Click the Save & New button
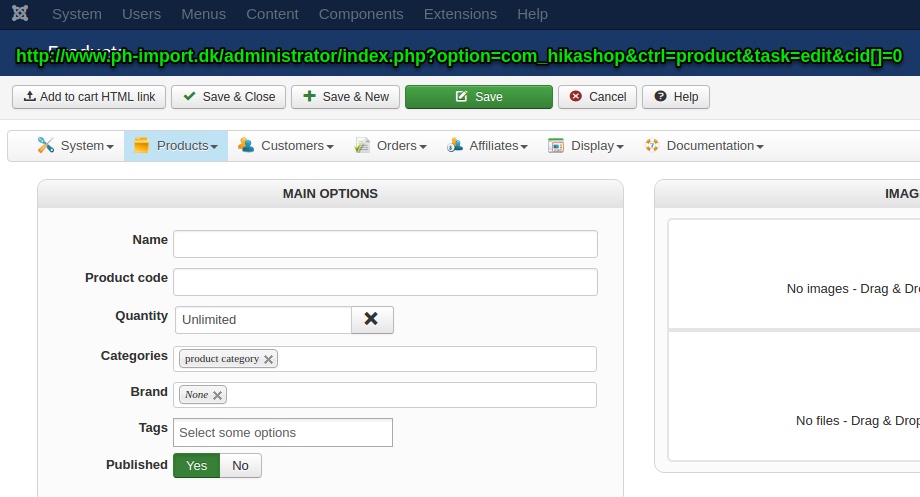 pyautogui.click(x=346, y=97)
